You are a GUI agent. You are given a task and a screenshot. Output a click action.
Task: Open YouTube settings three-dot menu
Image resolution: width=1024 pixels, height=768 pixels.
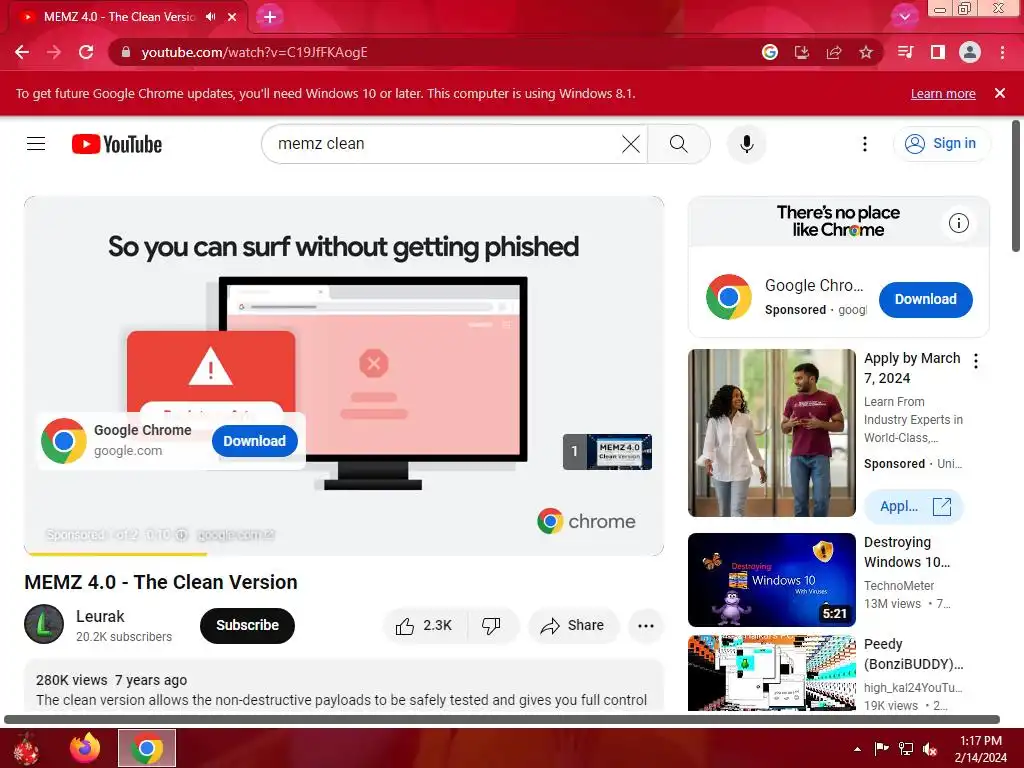(865, 144)
